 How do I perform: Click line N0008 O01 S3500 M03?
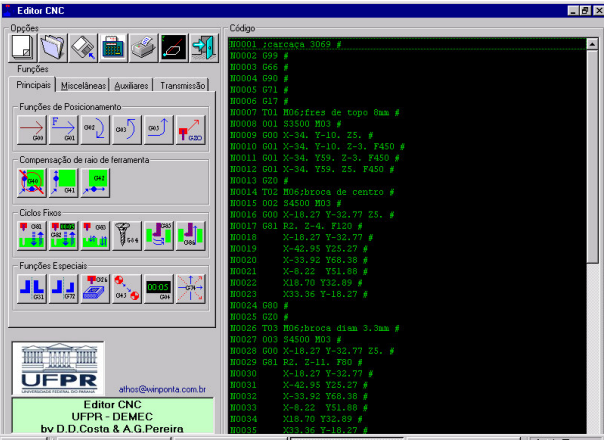click(x=408, y=124)
